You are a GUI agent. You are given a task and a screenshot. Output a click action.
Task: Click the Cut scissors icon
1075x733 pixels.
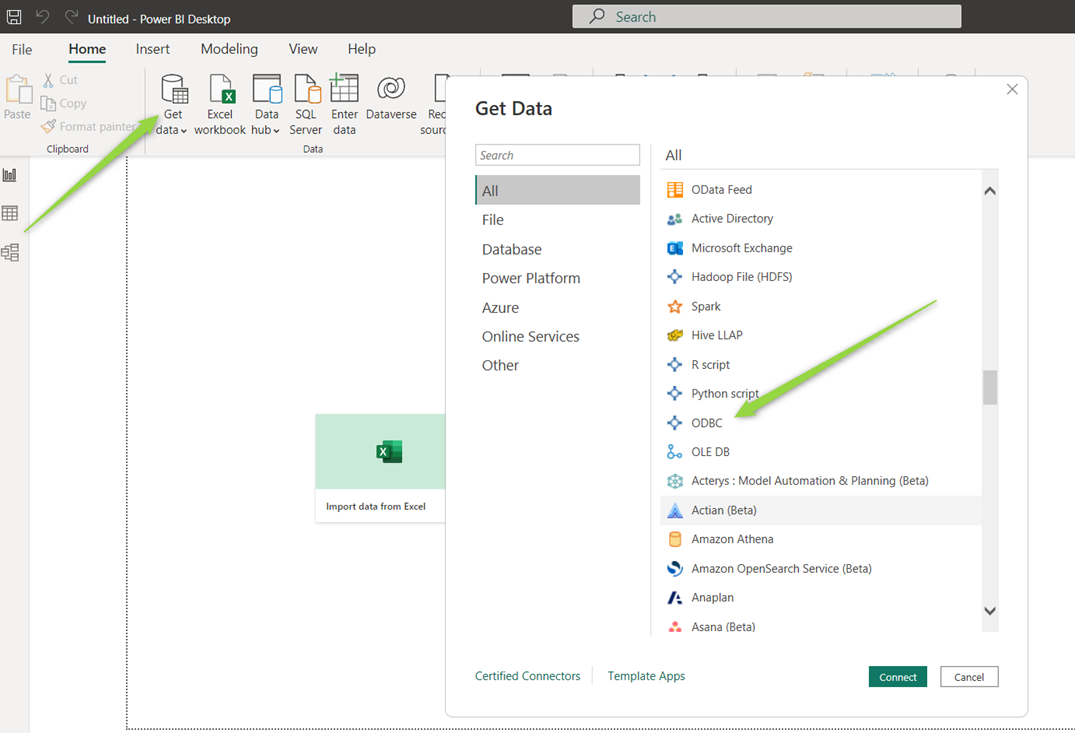tap(48, 80)
